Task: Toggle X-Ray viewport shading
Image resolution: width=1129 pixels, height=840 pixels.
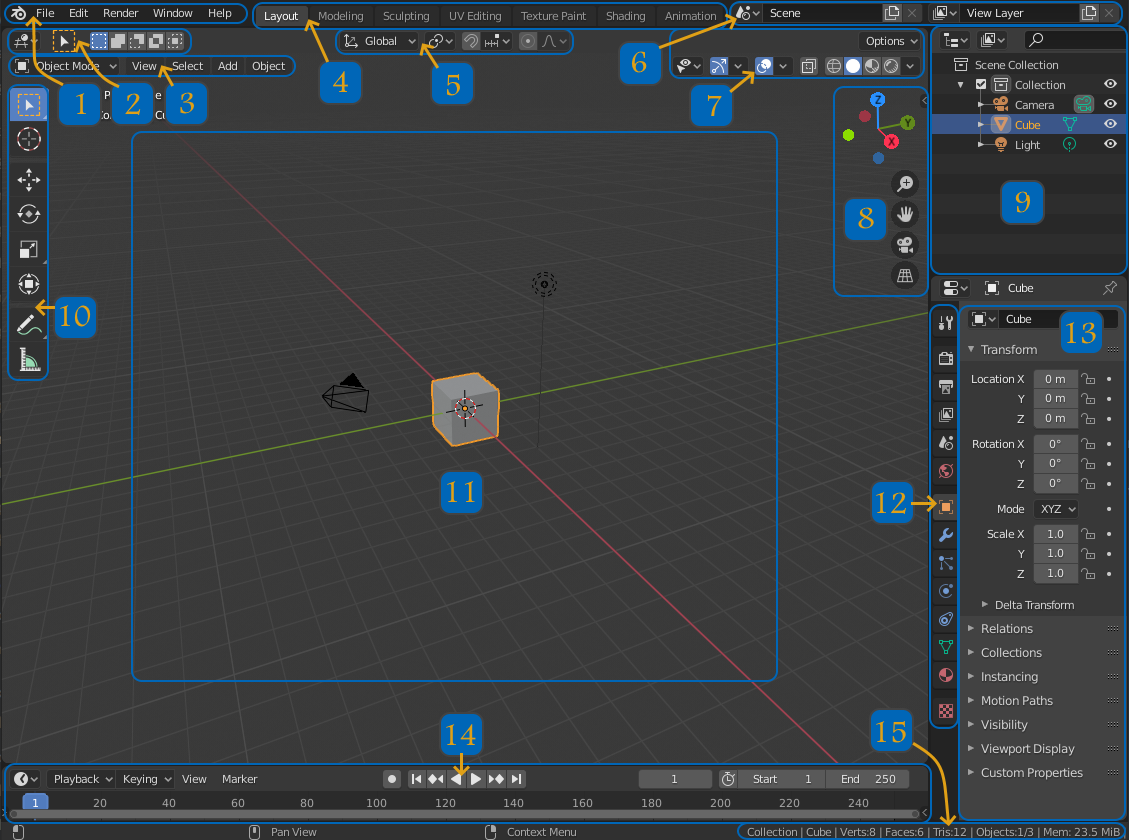Action: click(807, 66)
